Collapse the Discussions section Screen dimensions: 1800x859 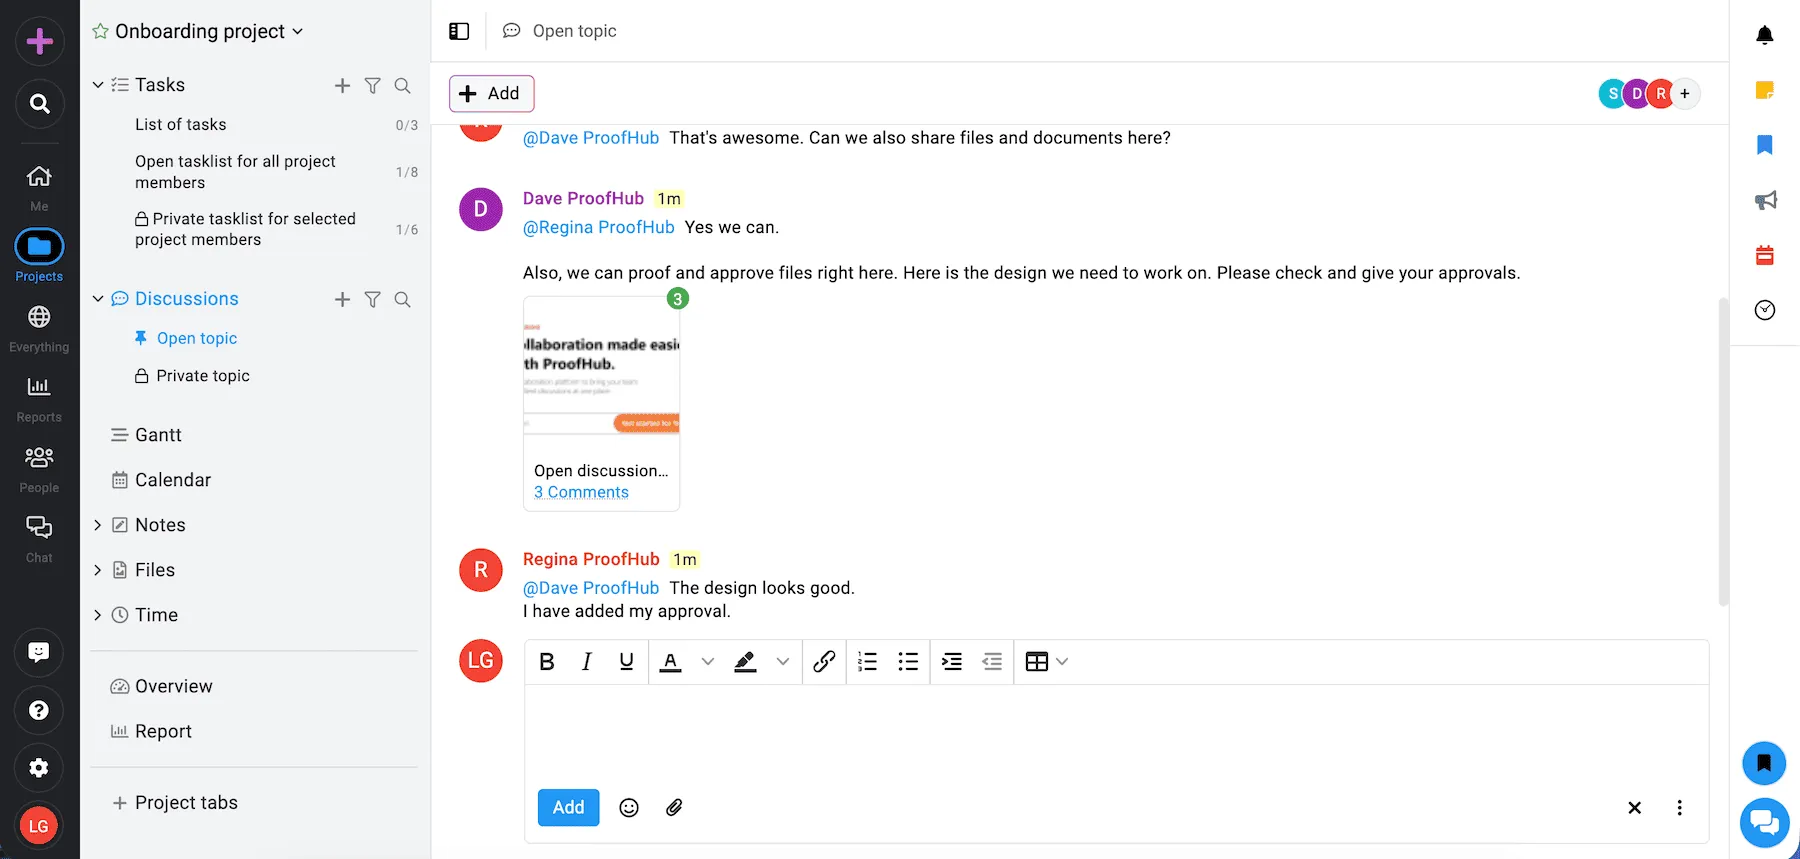point(98,299)
